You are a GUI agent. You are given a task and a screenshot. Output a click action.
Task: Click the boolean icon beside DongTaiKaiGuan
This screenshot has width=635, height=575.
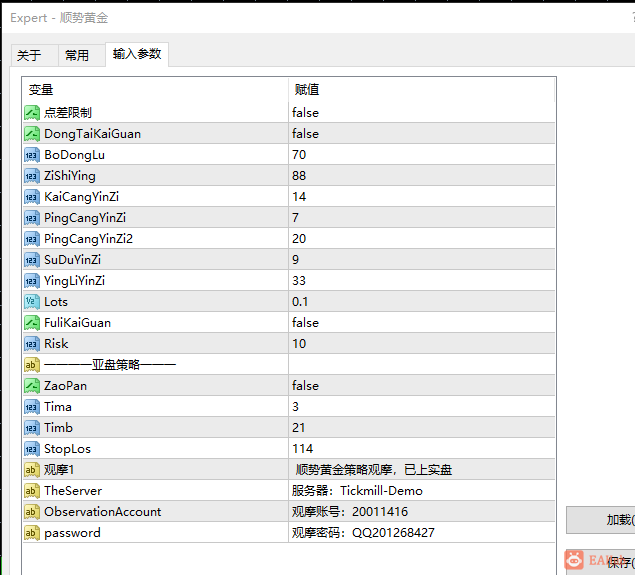[32, 134]
